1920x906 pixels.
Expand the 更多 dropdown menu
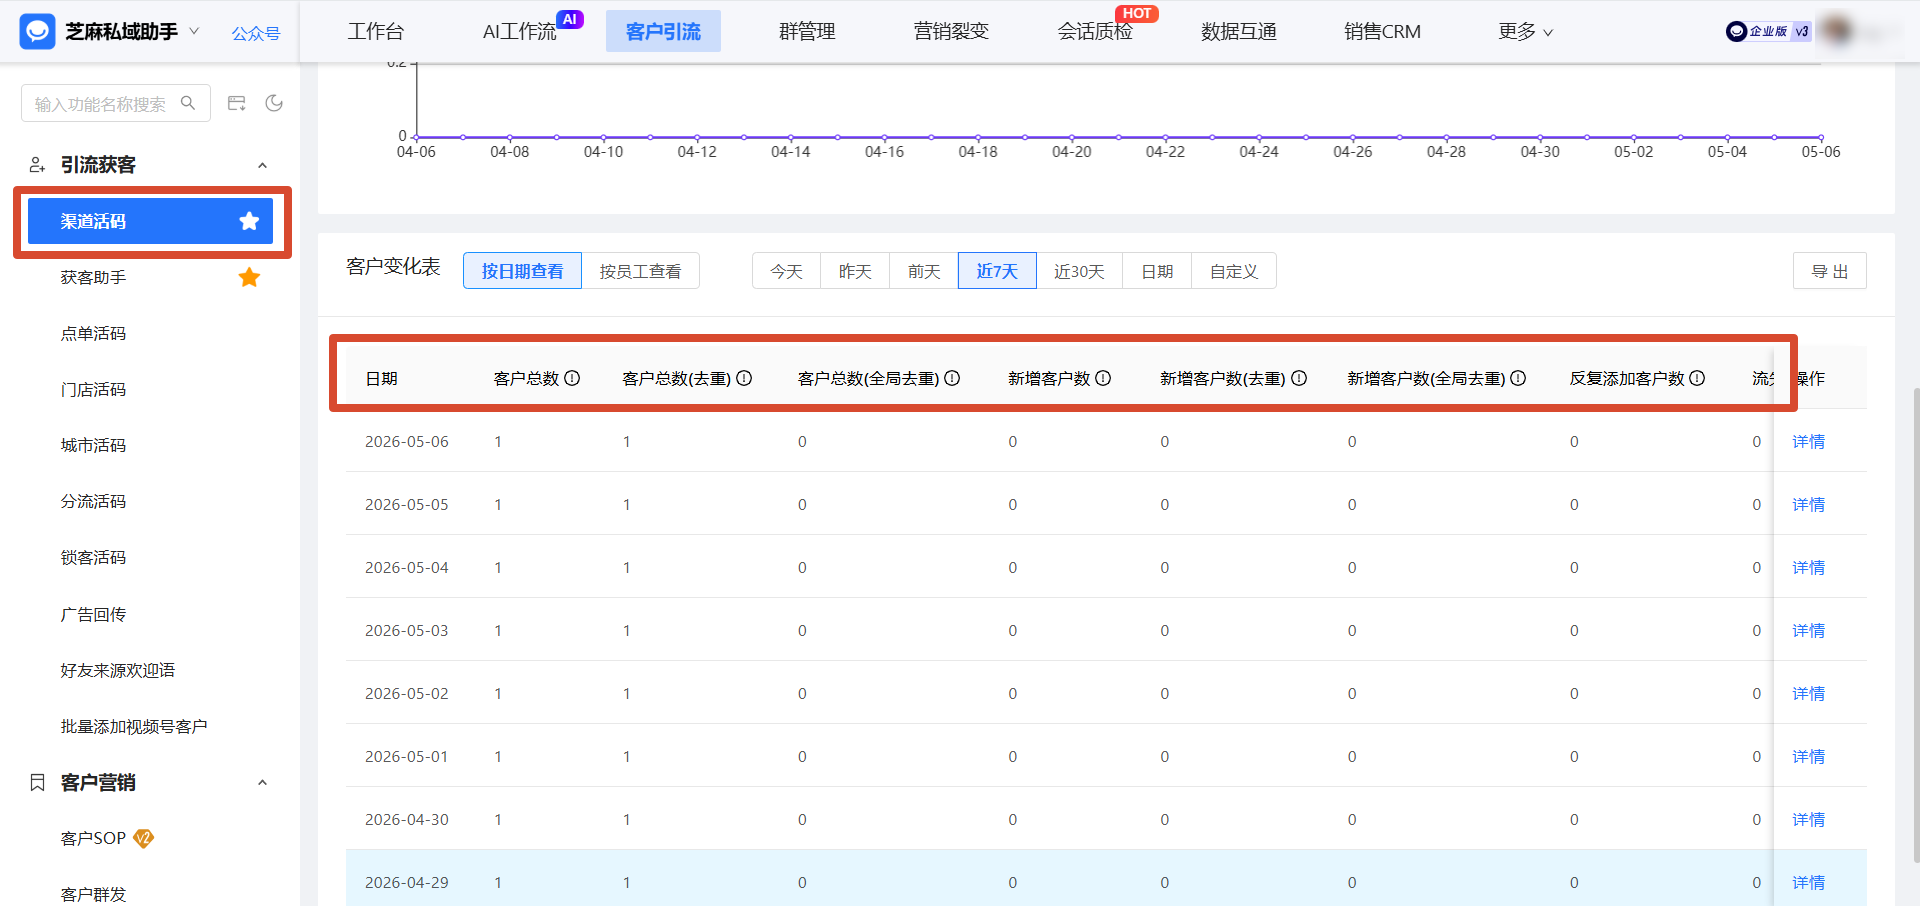(x=1525, y=32)
